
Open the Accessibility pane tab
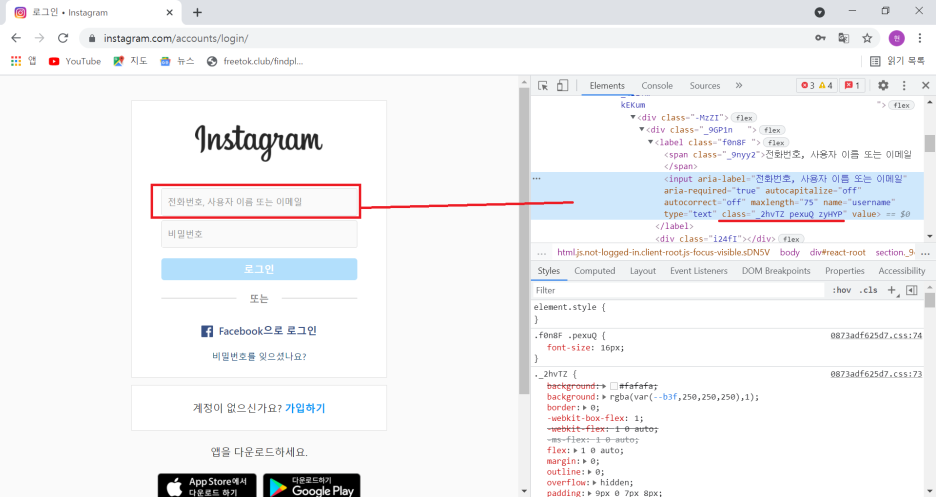(901, 271)
